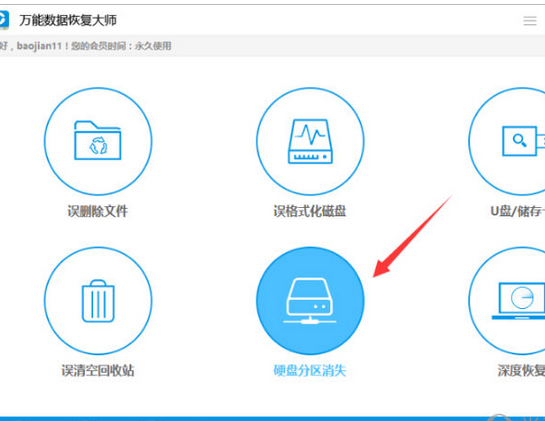Launch the 深度恢复 laptop scan icon
Viewport: 545px width, 421px height.
point(507,301)
